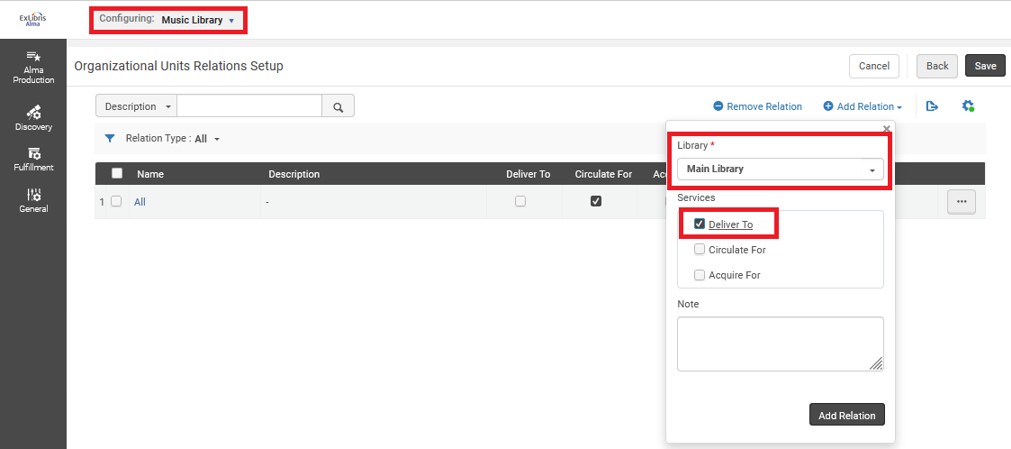Click the Relation Type filter funnel icon

tap(110, 138)
